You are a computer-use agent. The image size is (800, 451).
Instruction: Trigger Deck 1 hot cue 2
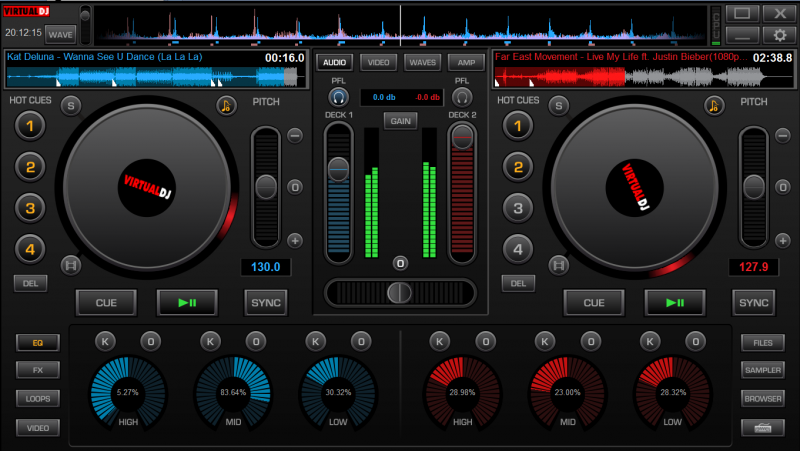tap(30, 167)
